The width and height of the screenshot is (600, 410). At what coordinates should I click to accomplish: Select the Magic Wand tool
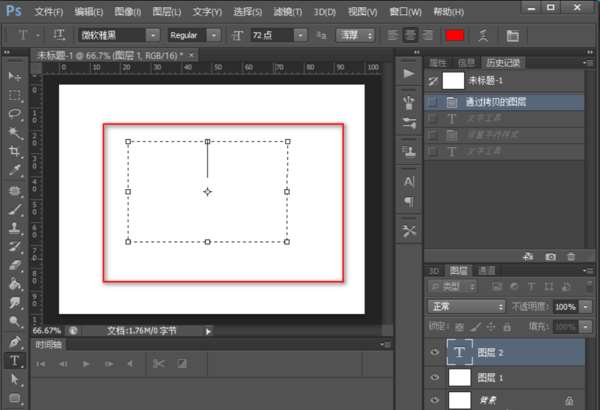coord(15,132)
